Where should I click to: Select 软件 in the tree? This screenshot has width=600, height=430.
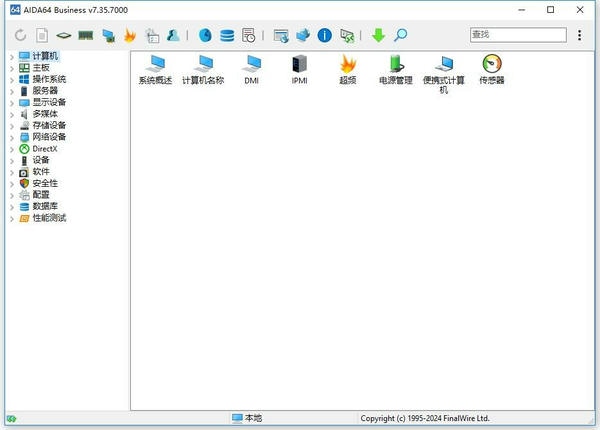[x=41, y=171]
